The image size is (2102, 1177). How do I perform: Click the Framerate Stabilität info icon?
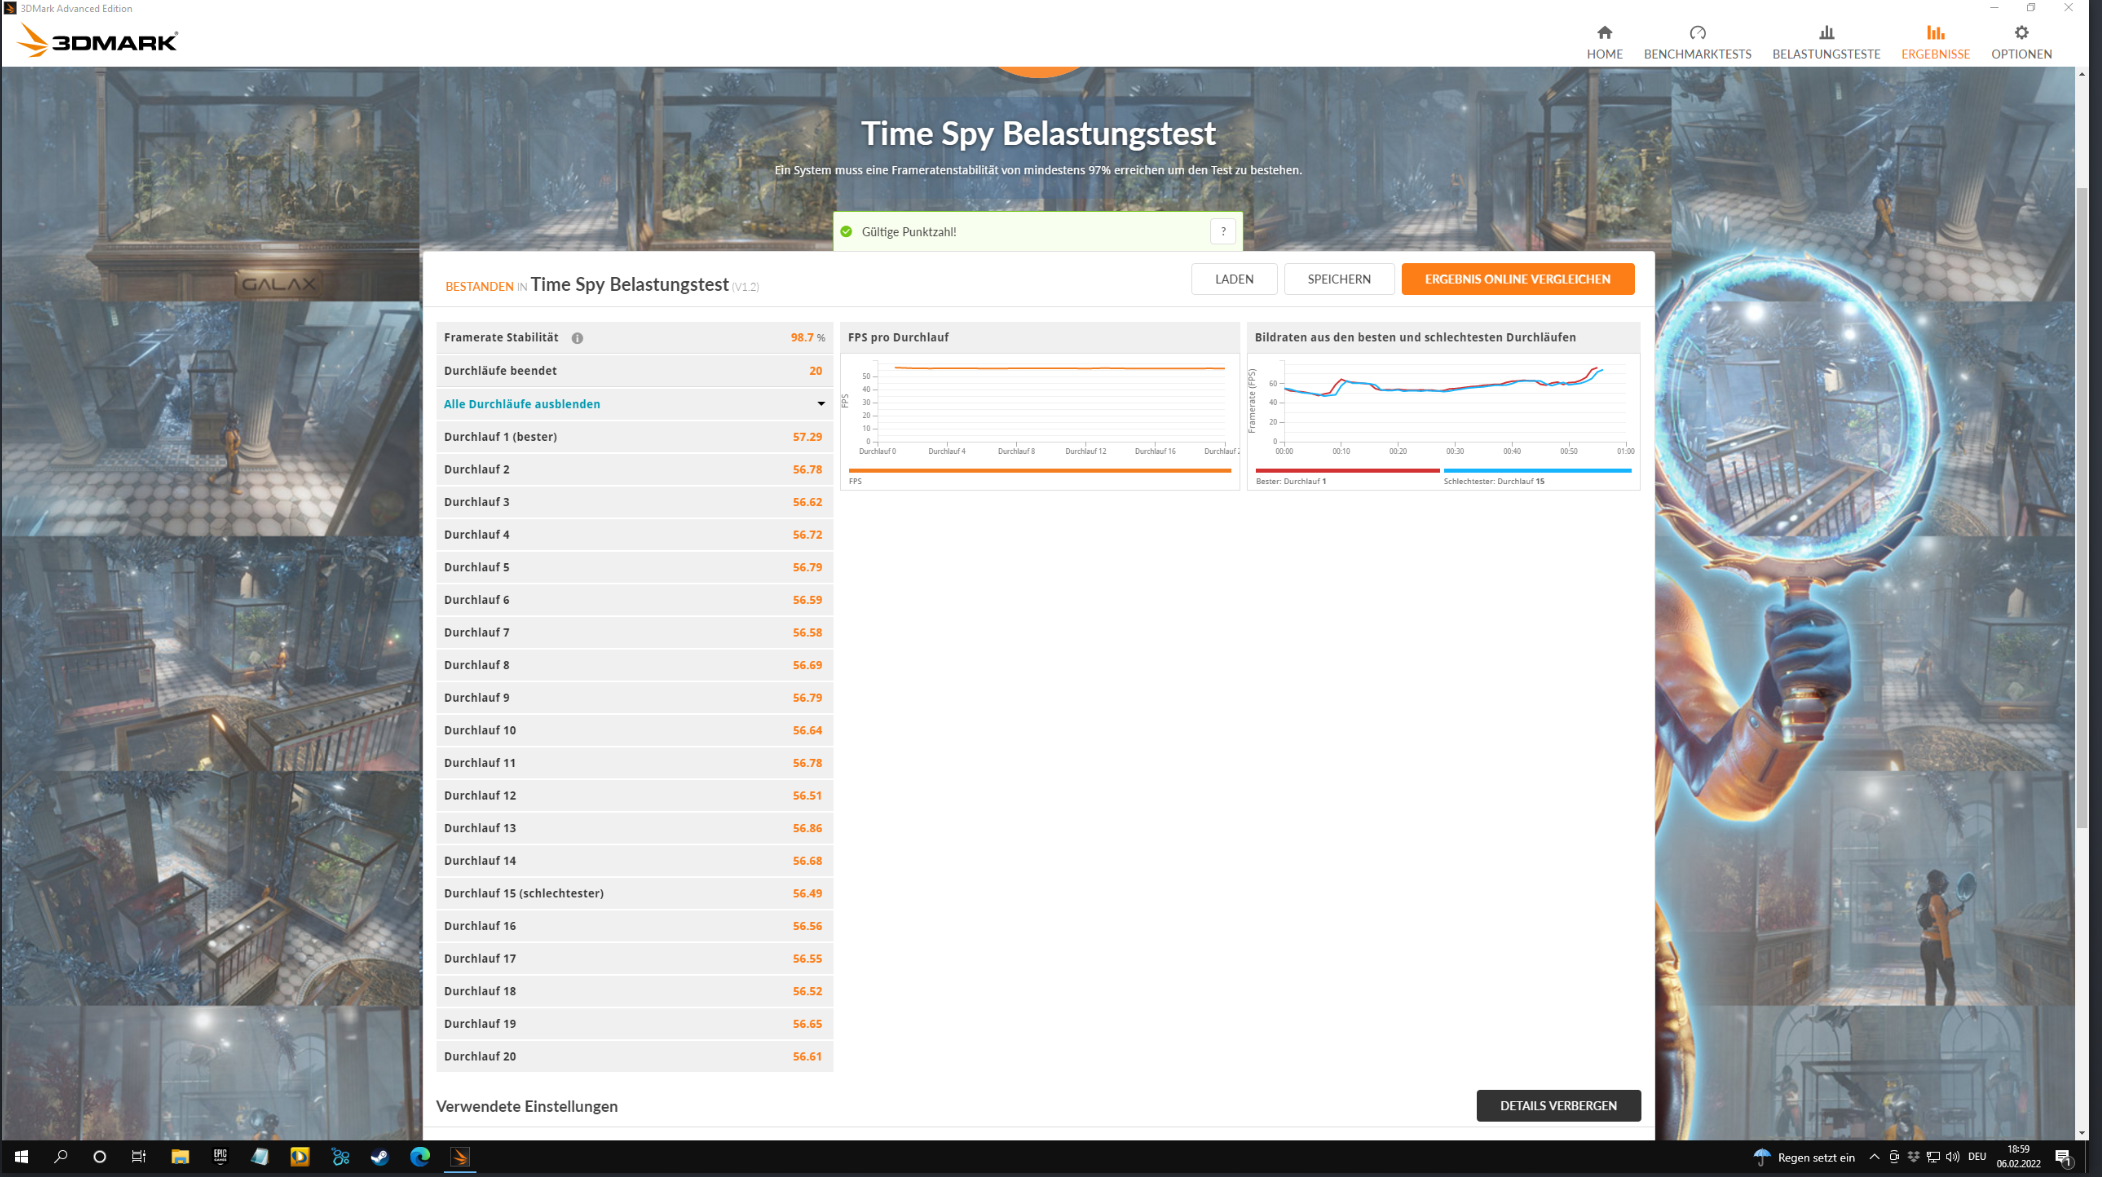(577, 338)
